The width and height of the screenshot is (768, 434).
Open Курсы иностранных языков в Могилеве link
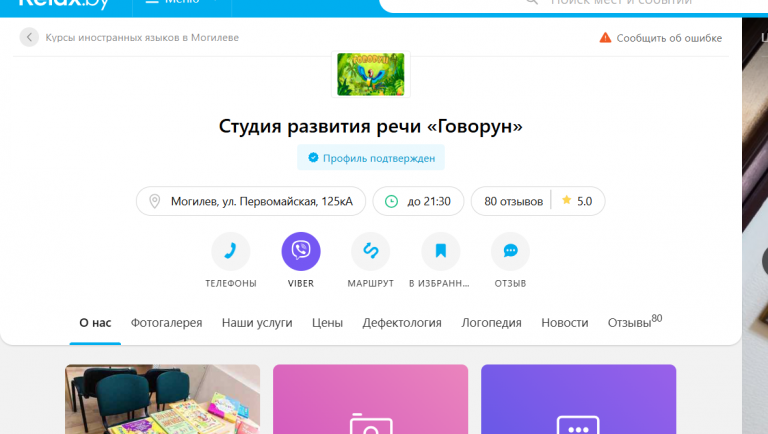142,38
